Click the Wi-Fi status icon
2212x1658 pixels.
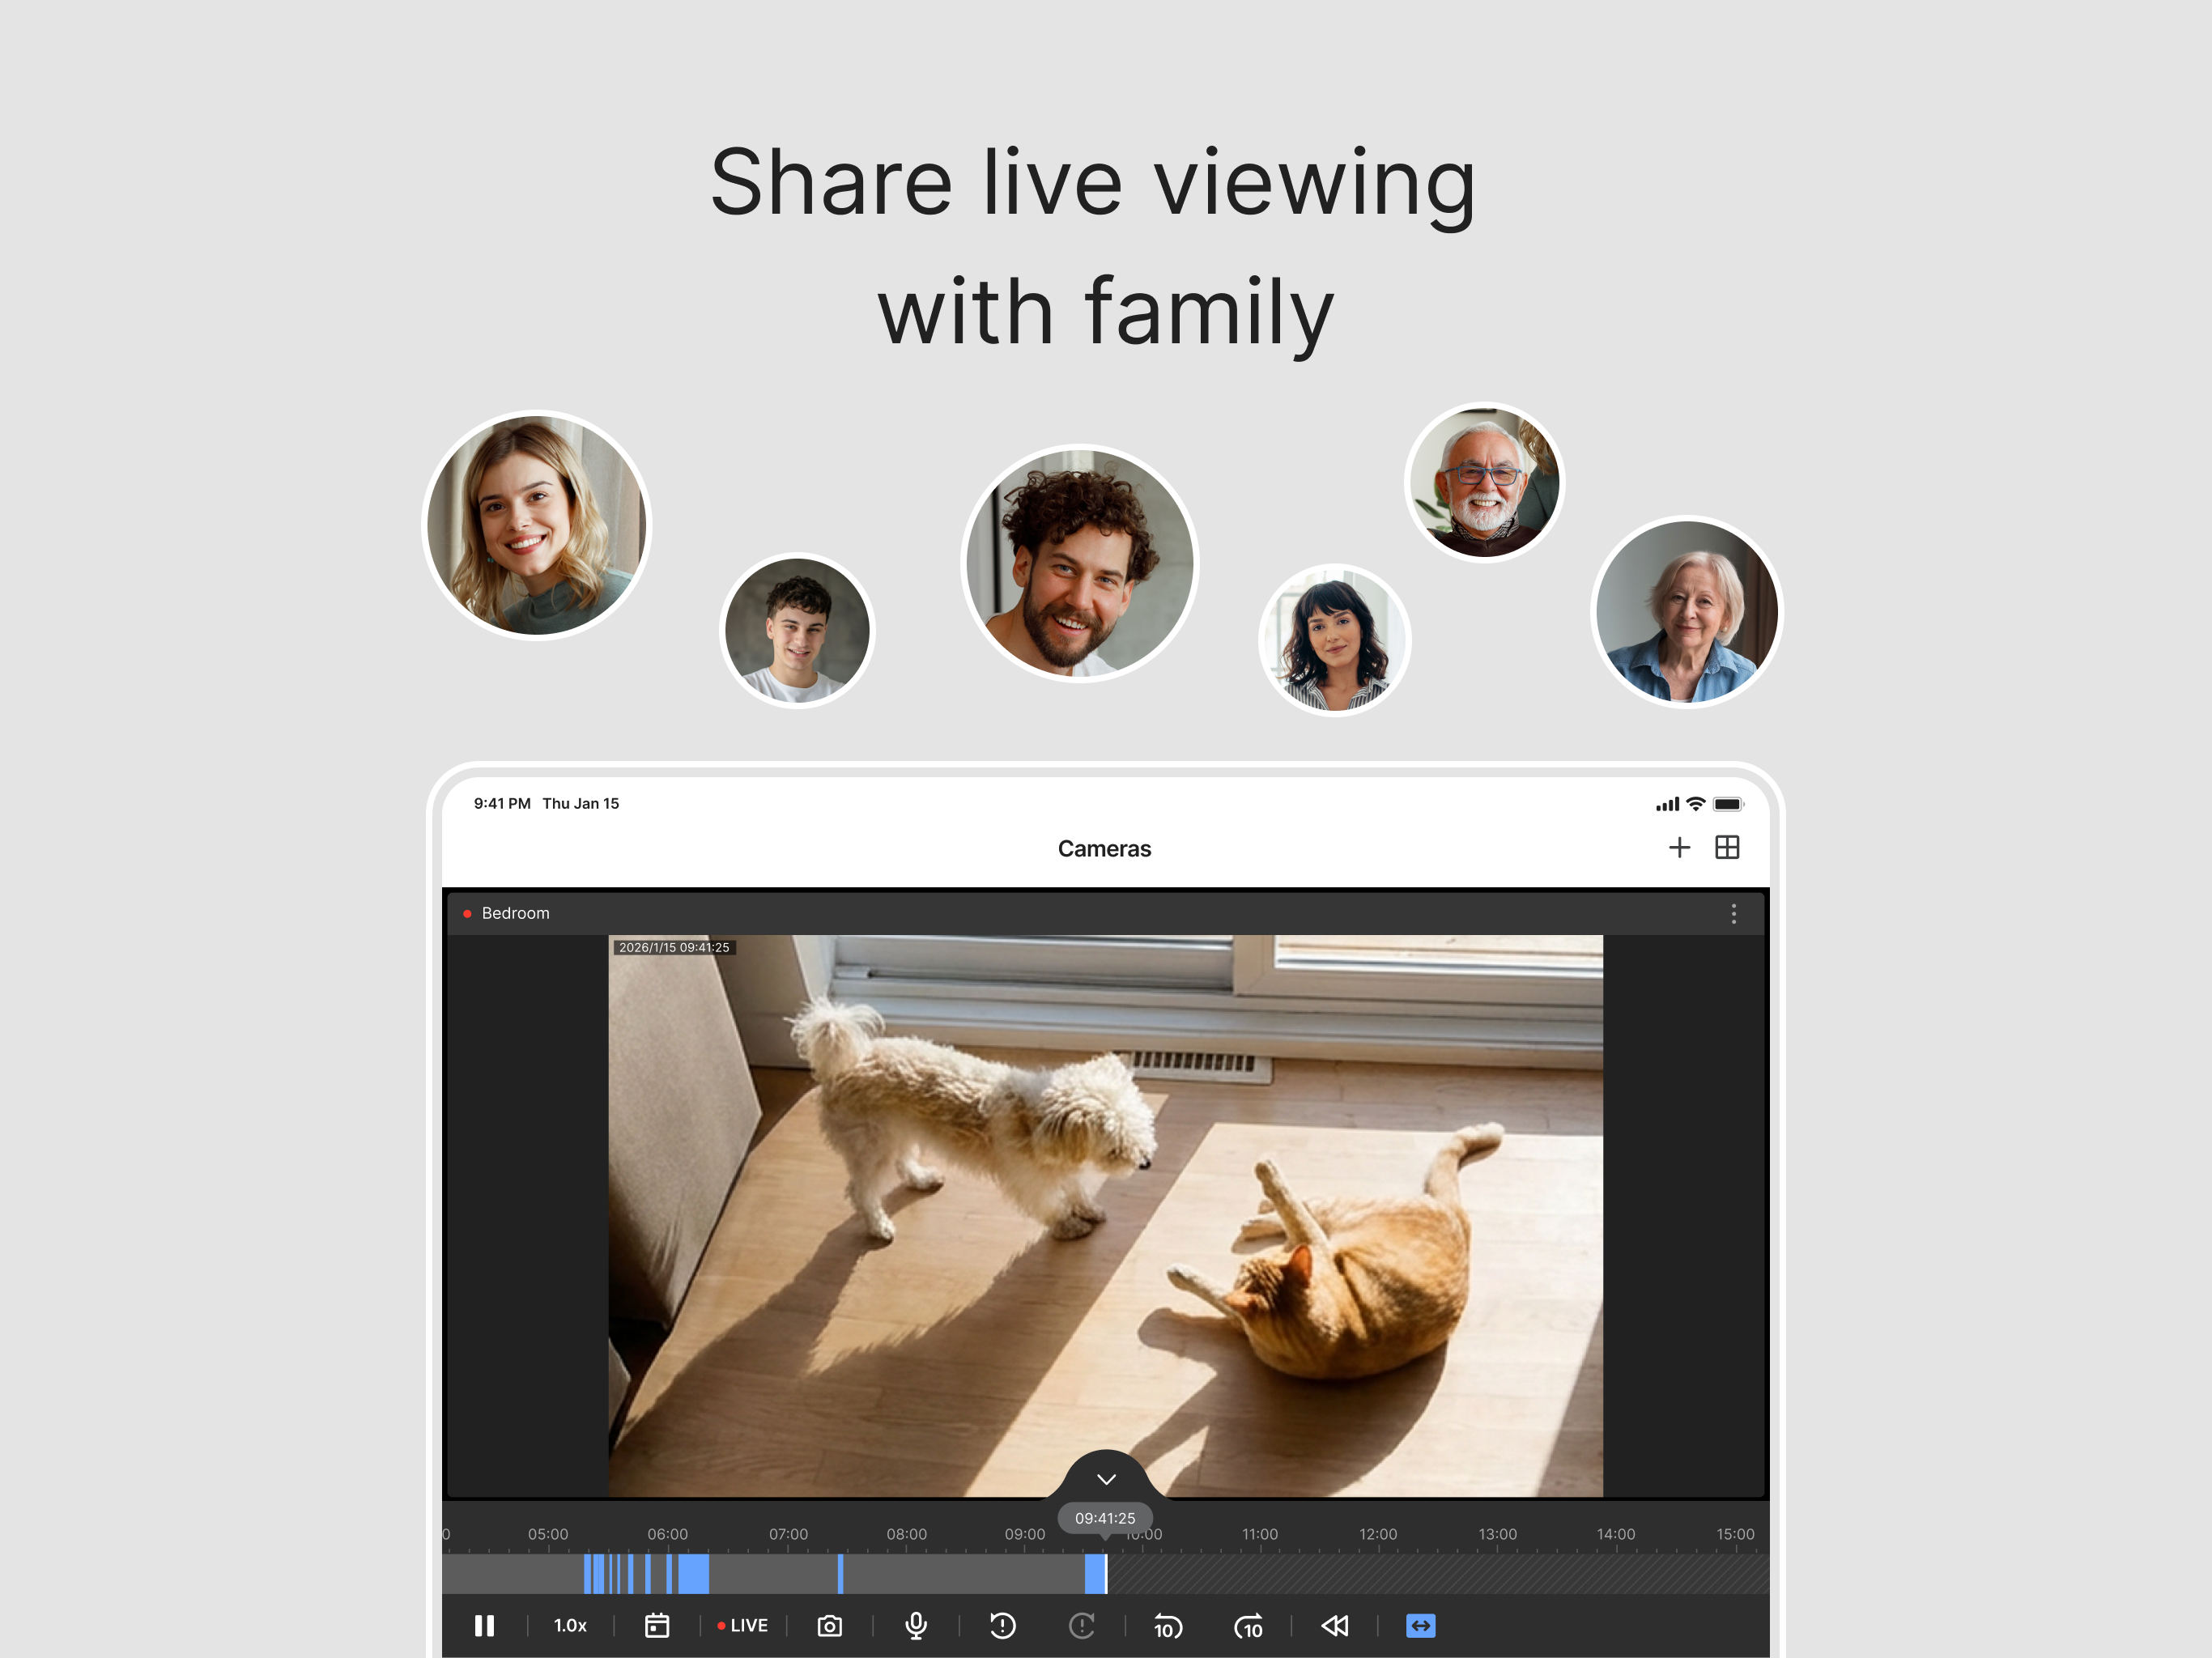coord(1695,804)
